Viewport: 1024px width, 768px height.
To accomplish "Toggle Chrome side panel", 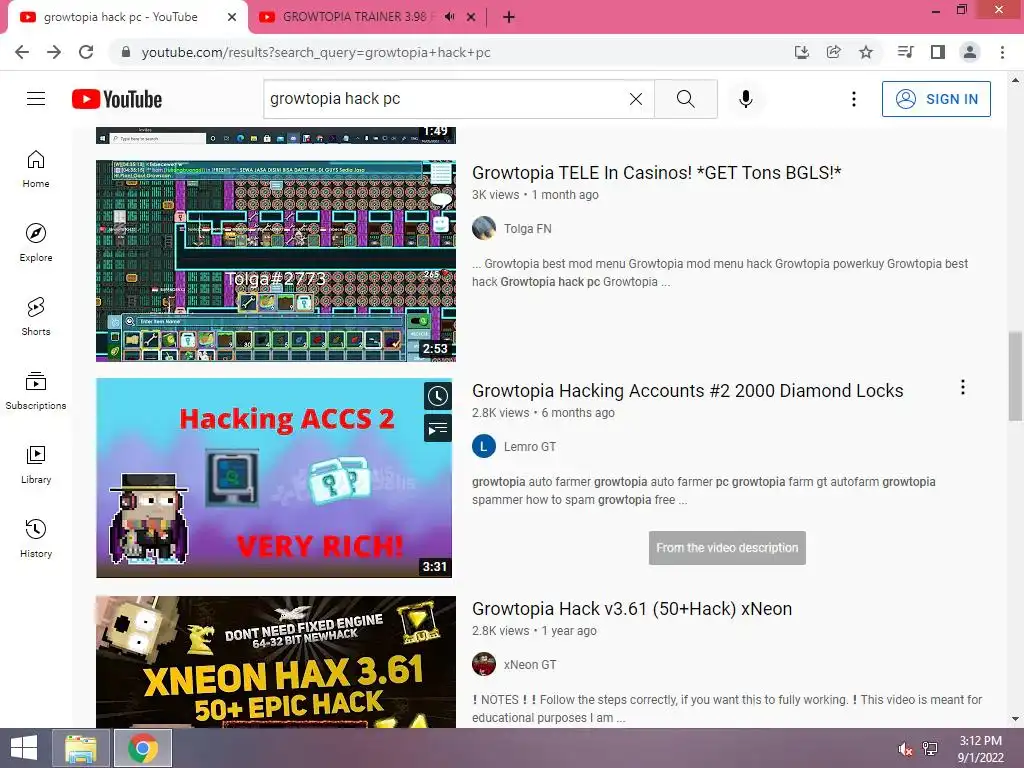I will pyautogui.click(x=938, y=52).
